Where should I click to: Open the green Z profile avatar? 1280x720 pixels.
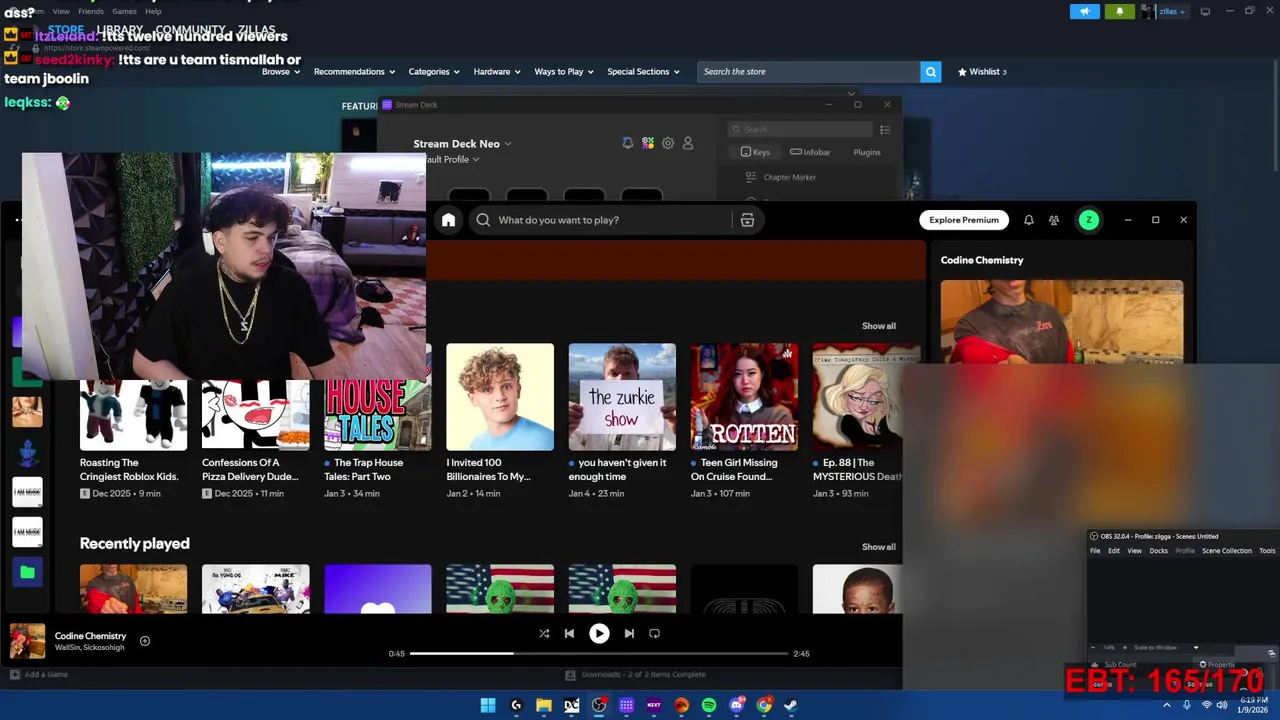[x=1089, y=220]
